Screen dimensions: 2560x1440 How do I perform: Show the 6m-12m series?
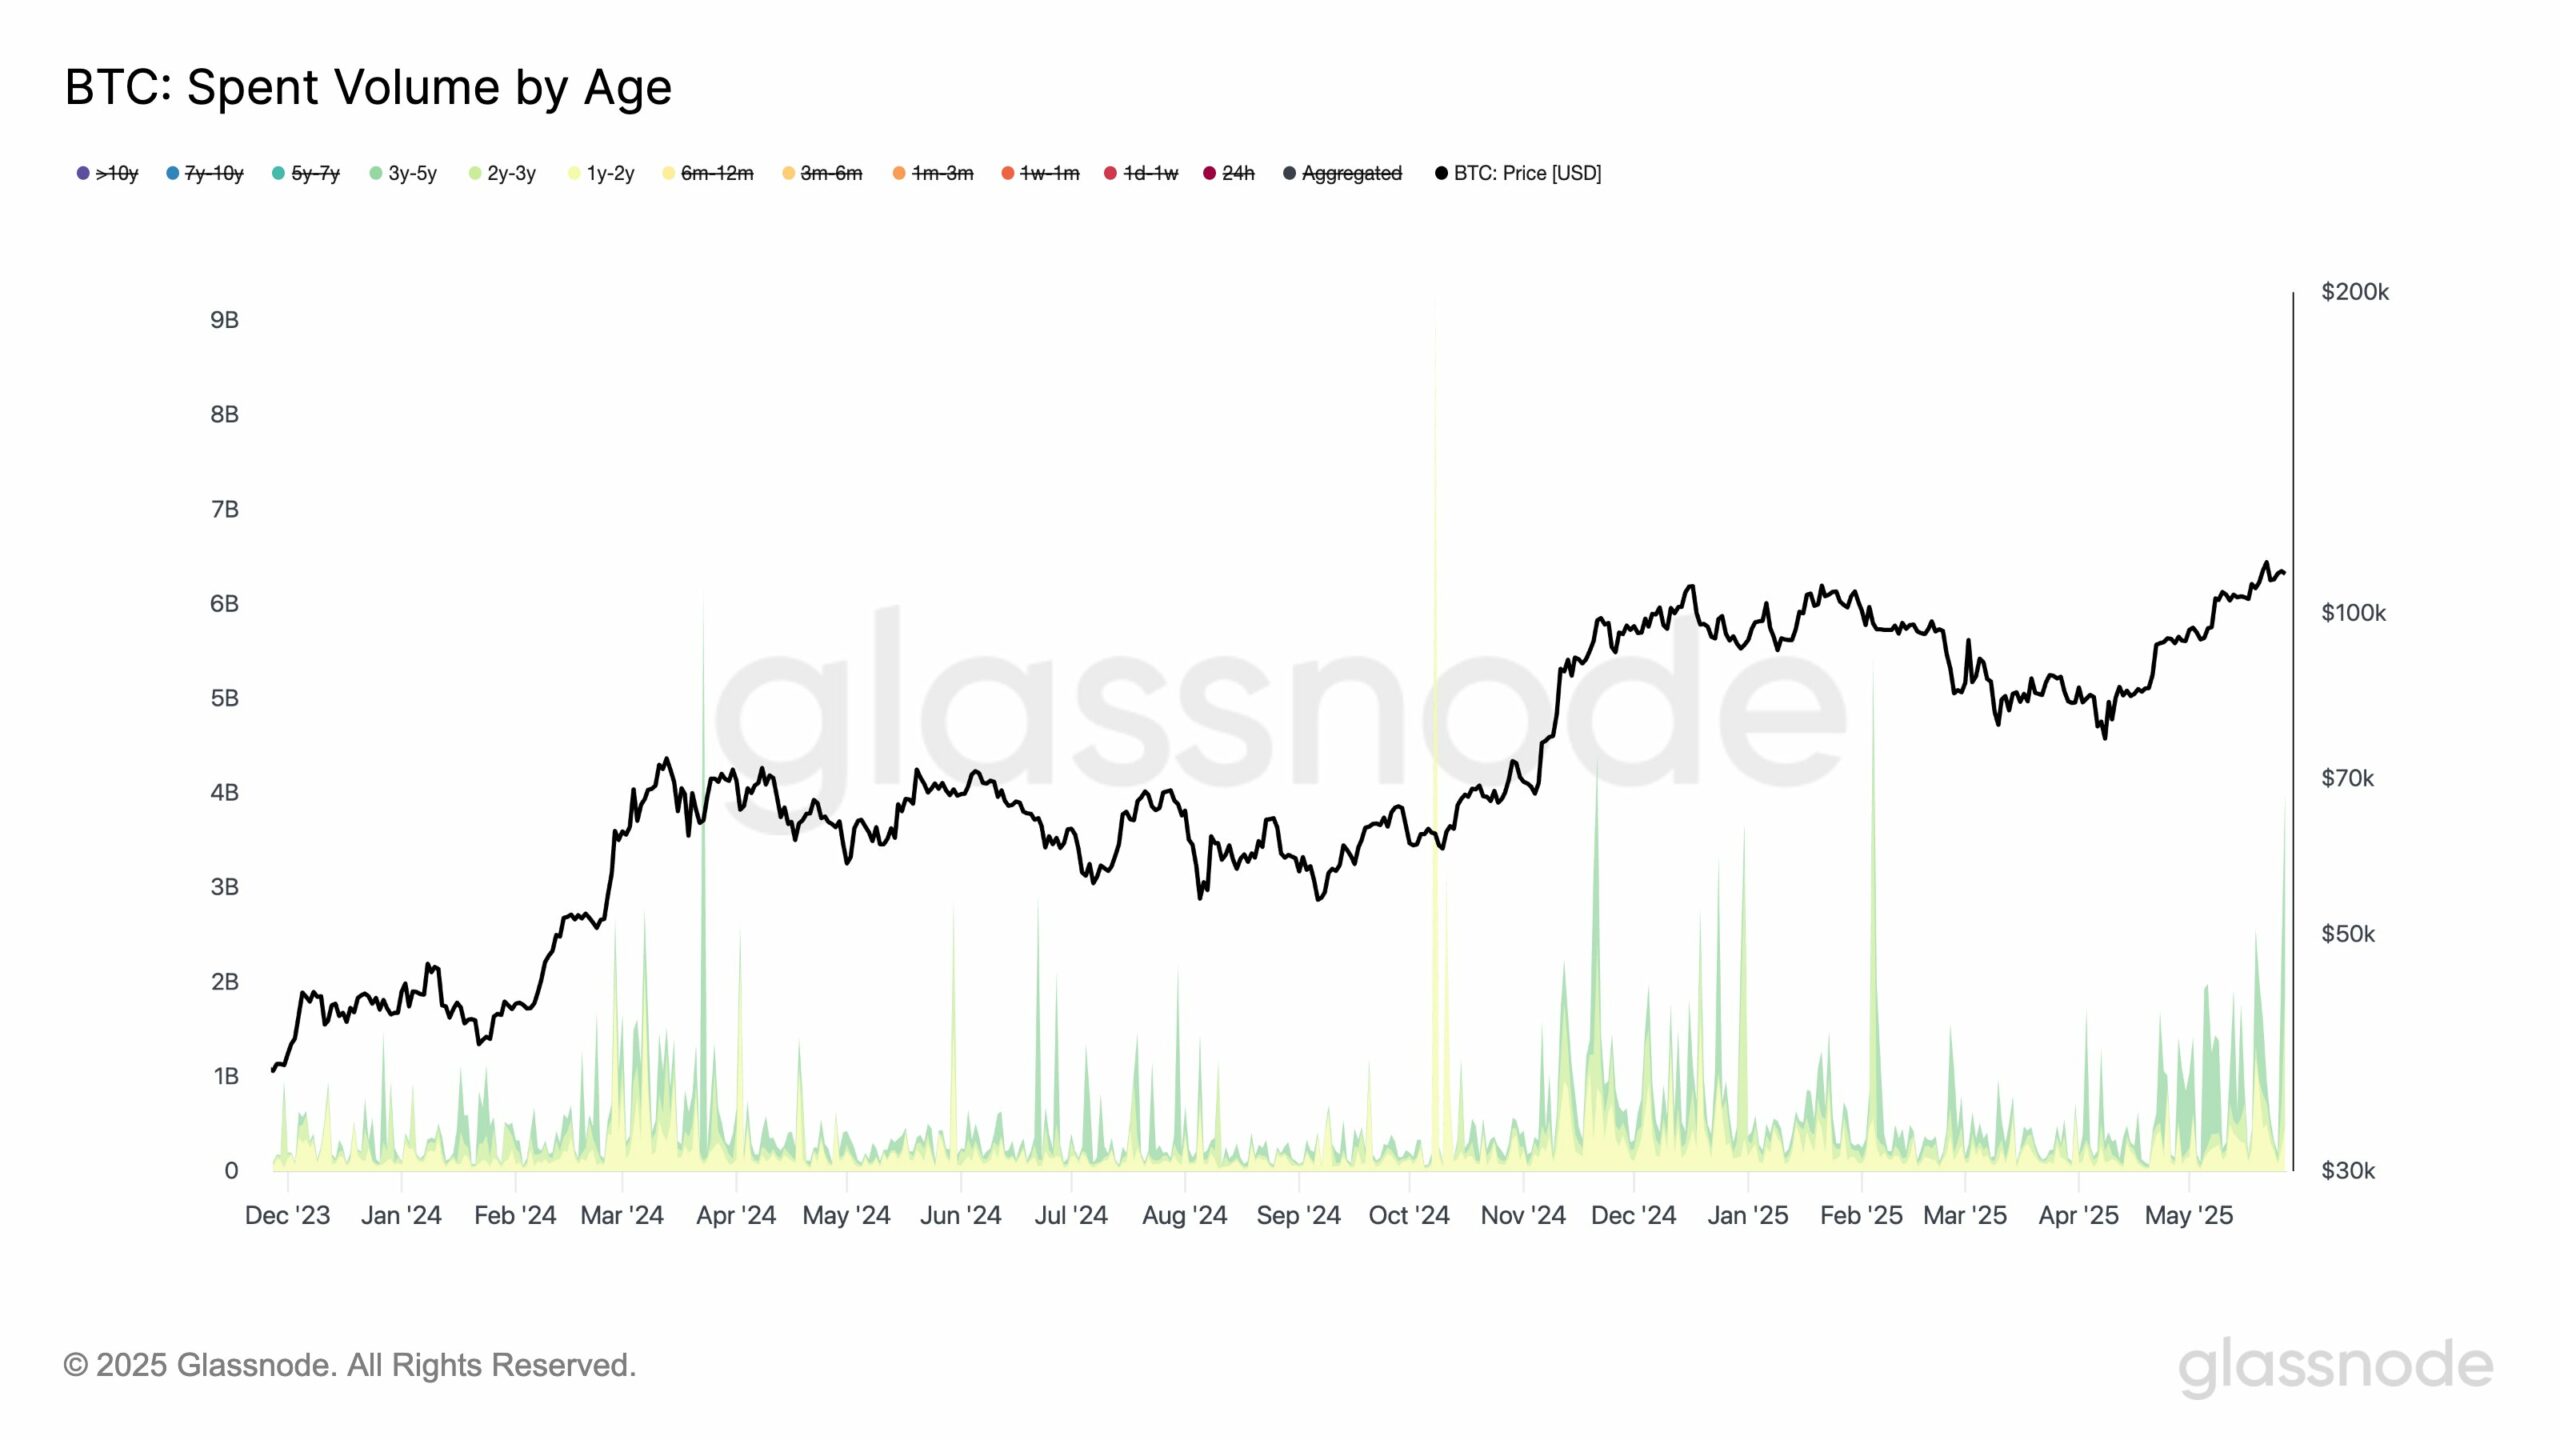coord(708,173)
